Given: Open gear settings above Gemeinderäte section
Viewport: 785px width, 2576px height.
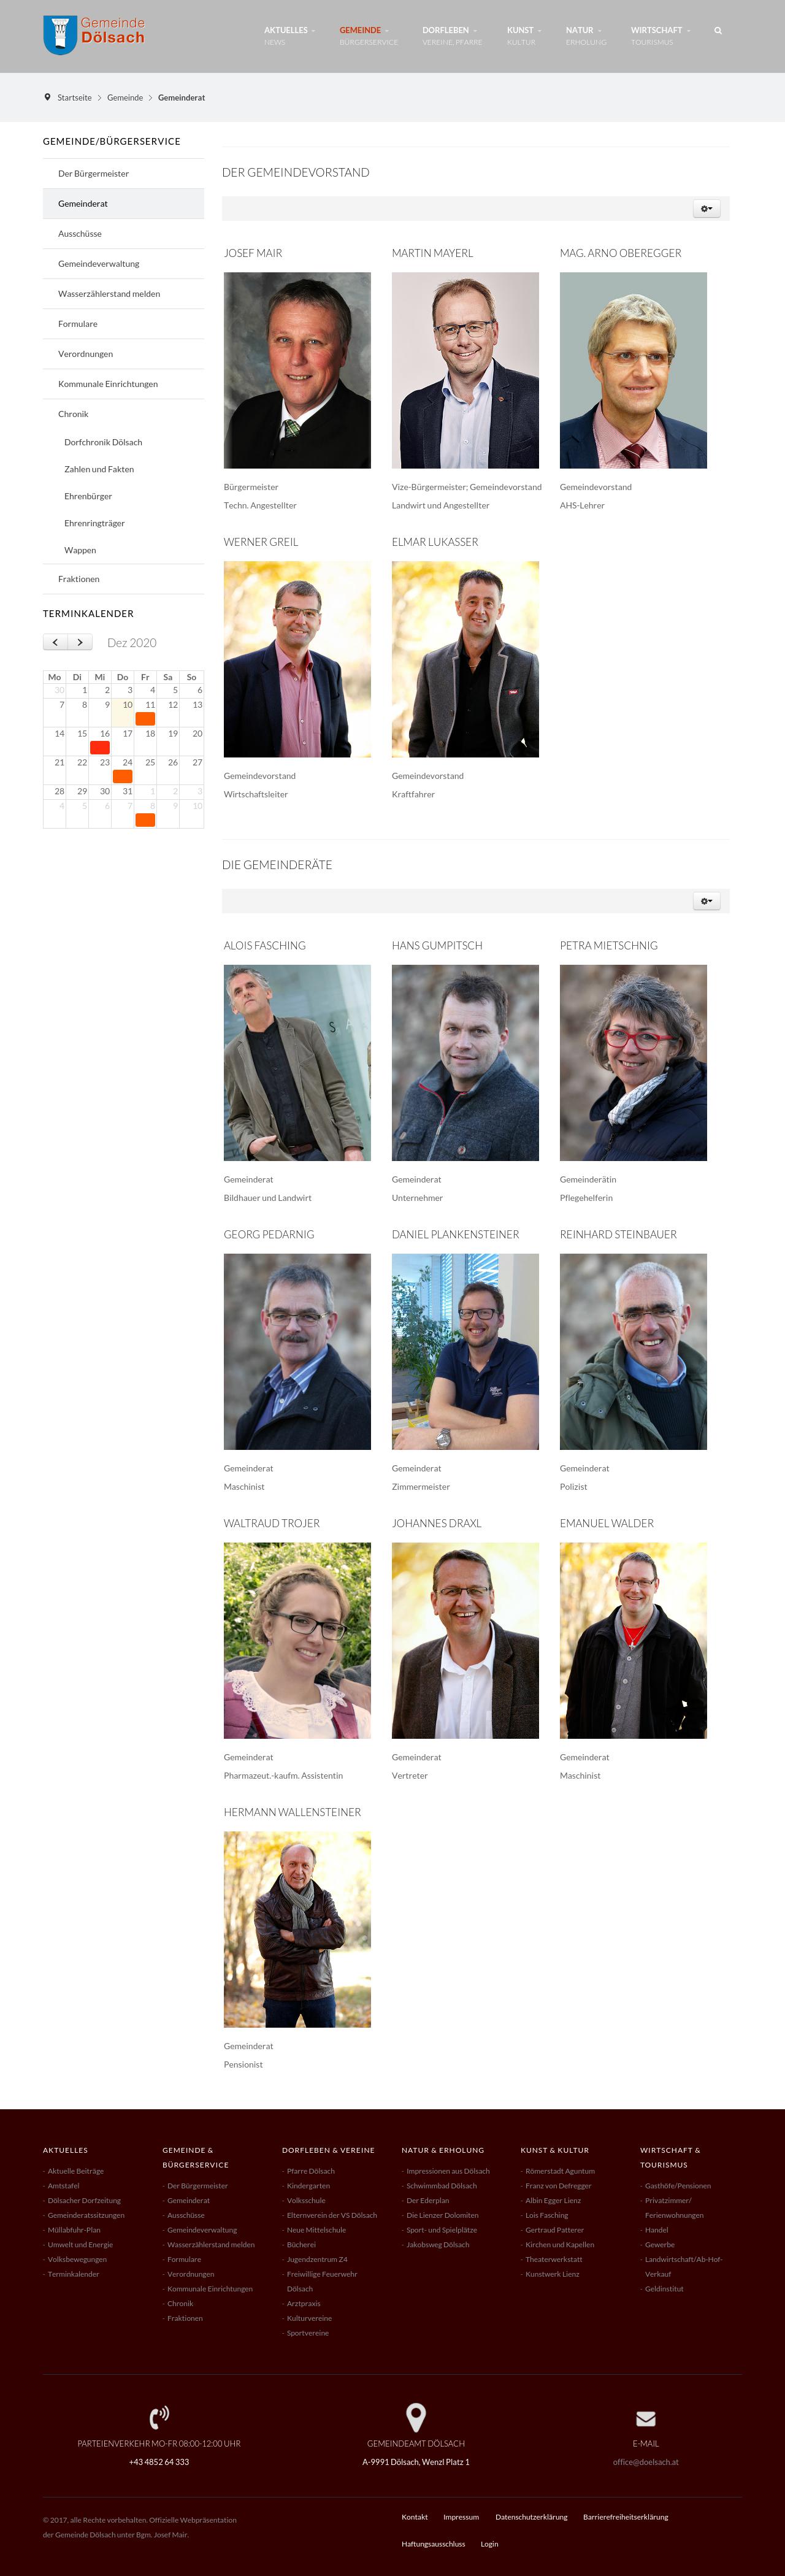Looking at the screenshot, I should (706, 901).
